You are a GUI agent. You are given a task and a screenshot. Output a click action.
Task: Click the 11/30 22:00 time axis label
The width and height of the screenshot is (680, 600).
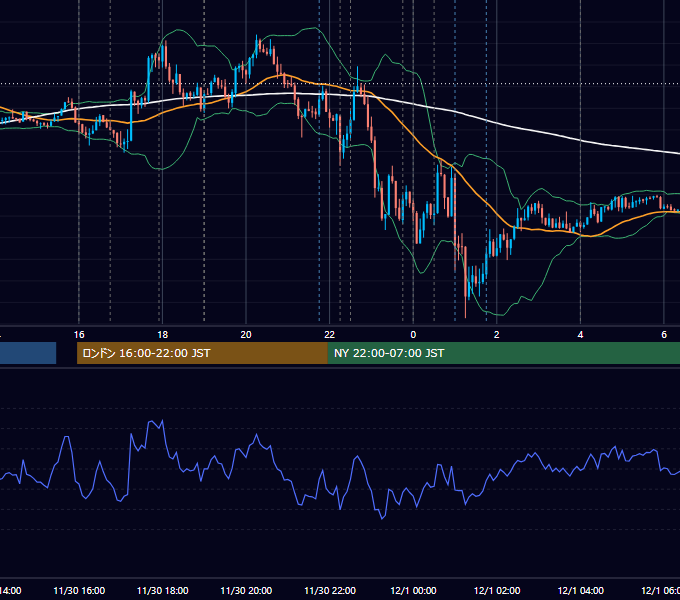pyautogui.click(x=330, y=590)
